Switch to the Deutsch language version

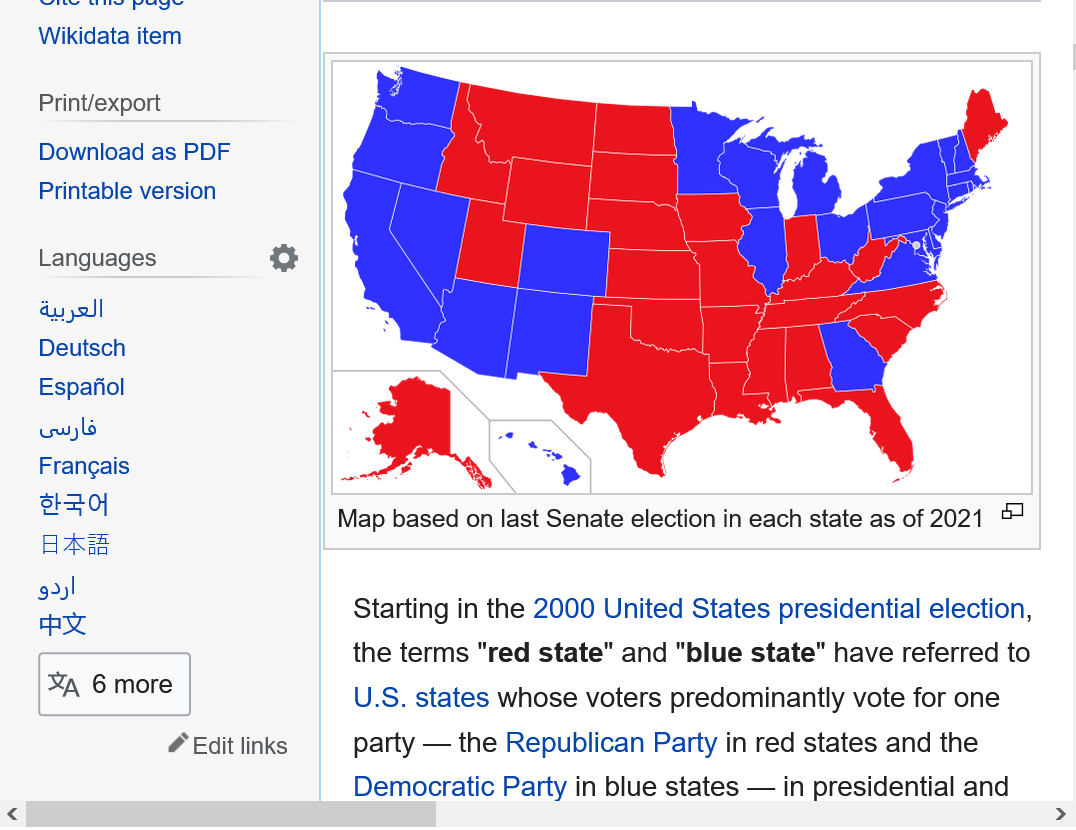coord(82,348)
